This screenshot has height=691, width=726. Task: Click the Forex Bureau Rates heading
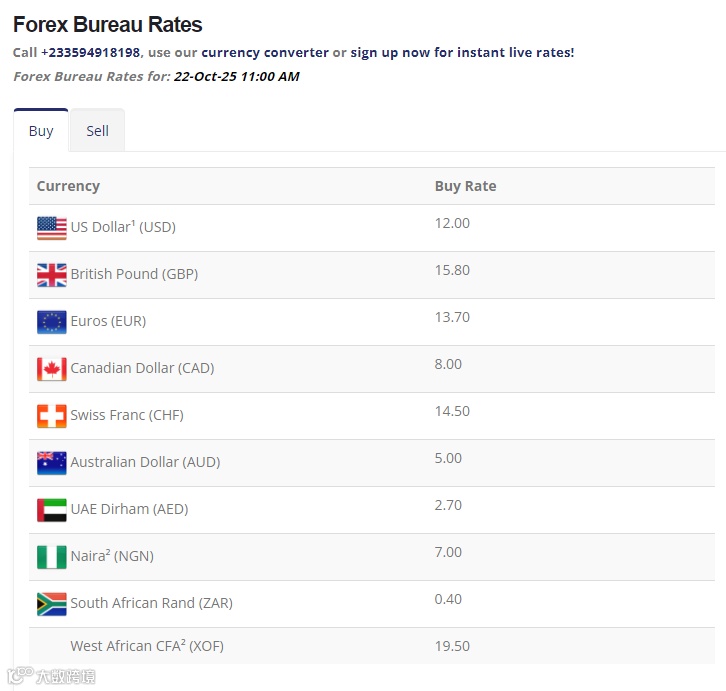(x=108, y=25)
